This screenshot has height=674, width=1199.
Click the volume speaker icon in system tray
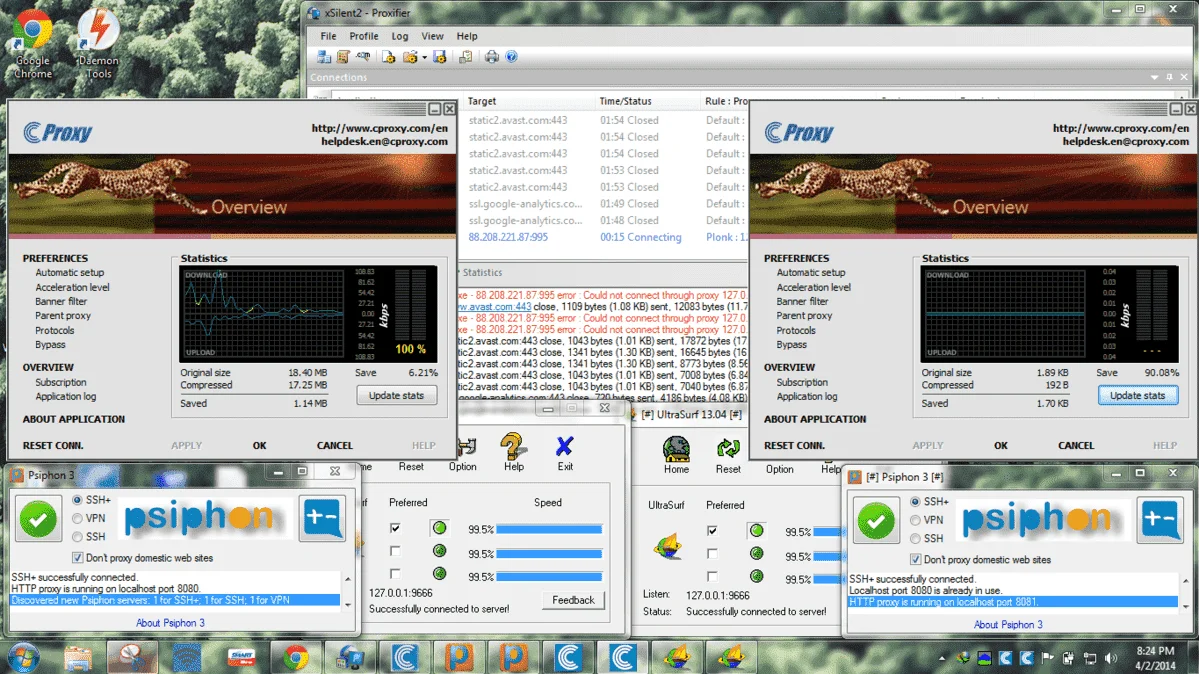[1110, 658]
